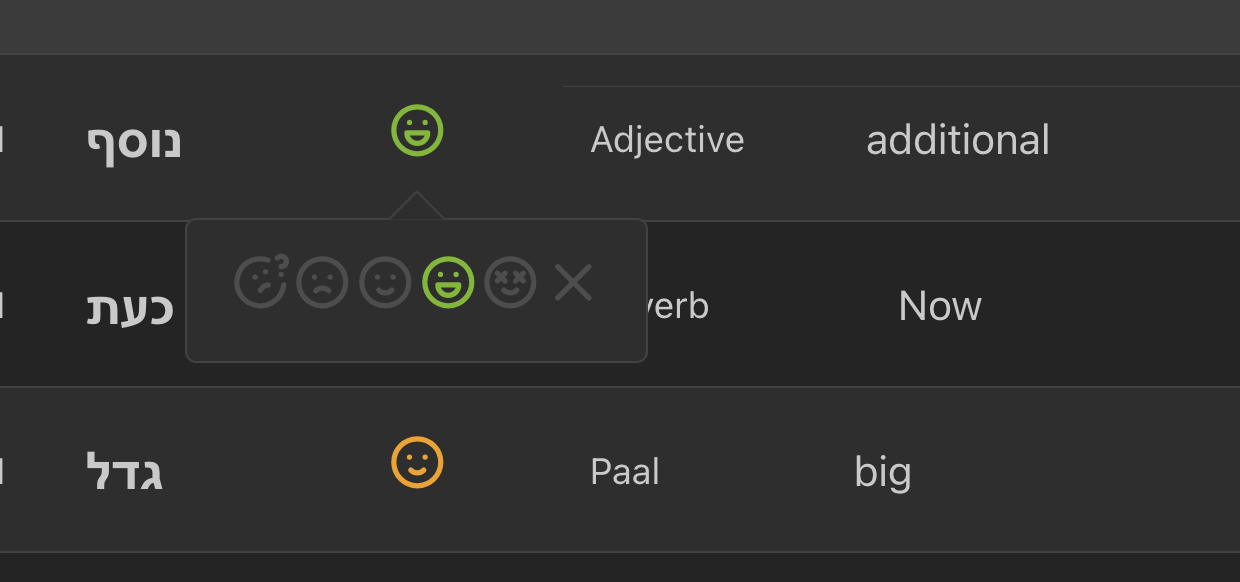This screenshot has height=582, width=1240.
Task: Select the translation 'Now'
Action: [x=939, y=306]
